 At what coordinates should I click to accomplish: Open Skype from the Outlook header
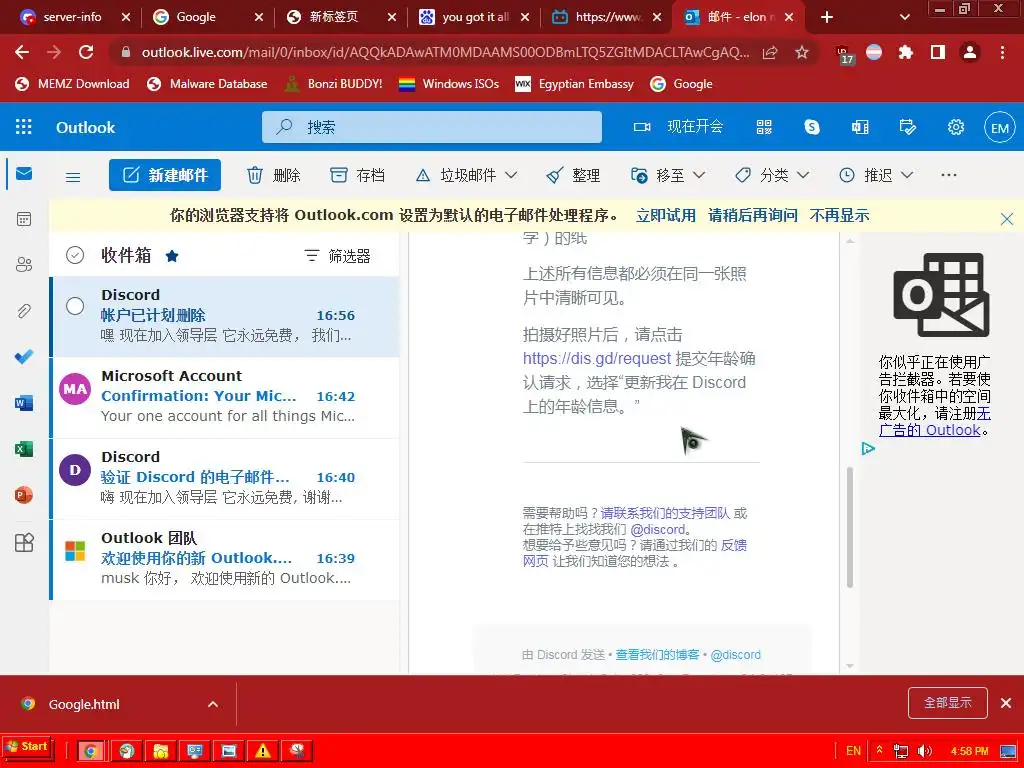(812, 127)
